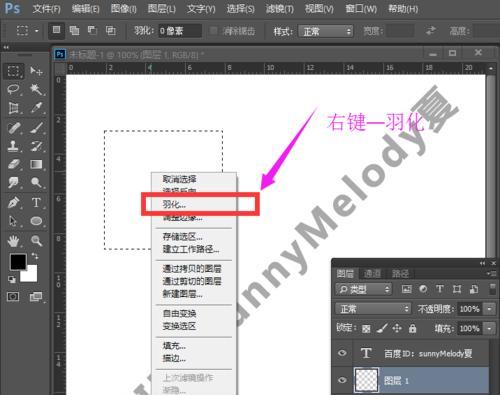Viewport: 500px width, 395px height.
Task: Select the Dodge tool
Action: pos(36,182)
